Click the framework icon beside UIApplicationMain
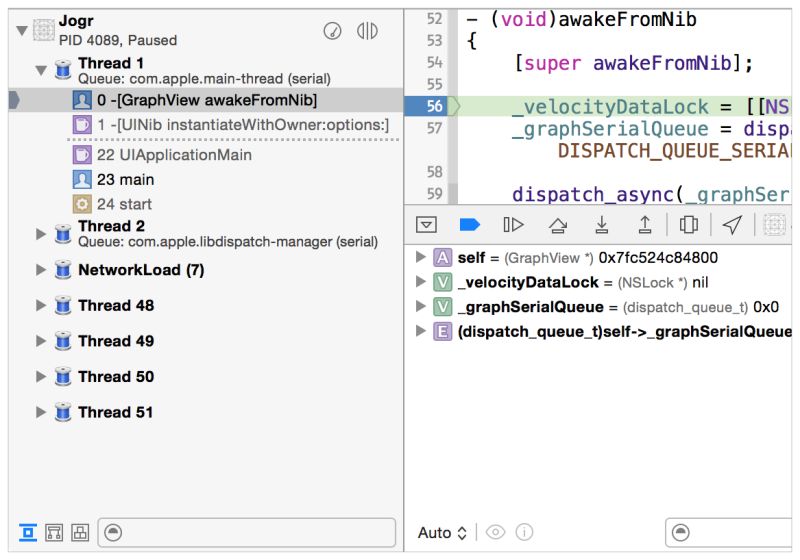The width and height of the screenshot is (800, 560). point(82,155)
